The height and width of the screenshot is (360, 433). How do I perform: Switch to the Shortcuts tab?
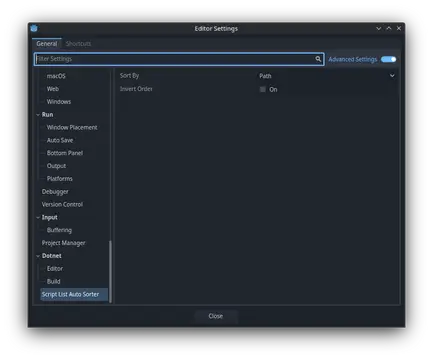click(x=78, y=44)
